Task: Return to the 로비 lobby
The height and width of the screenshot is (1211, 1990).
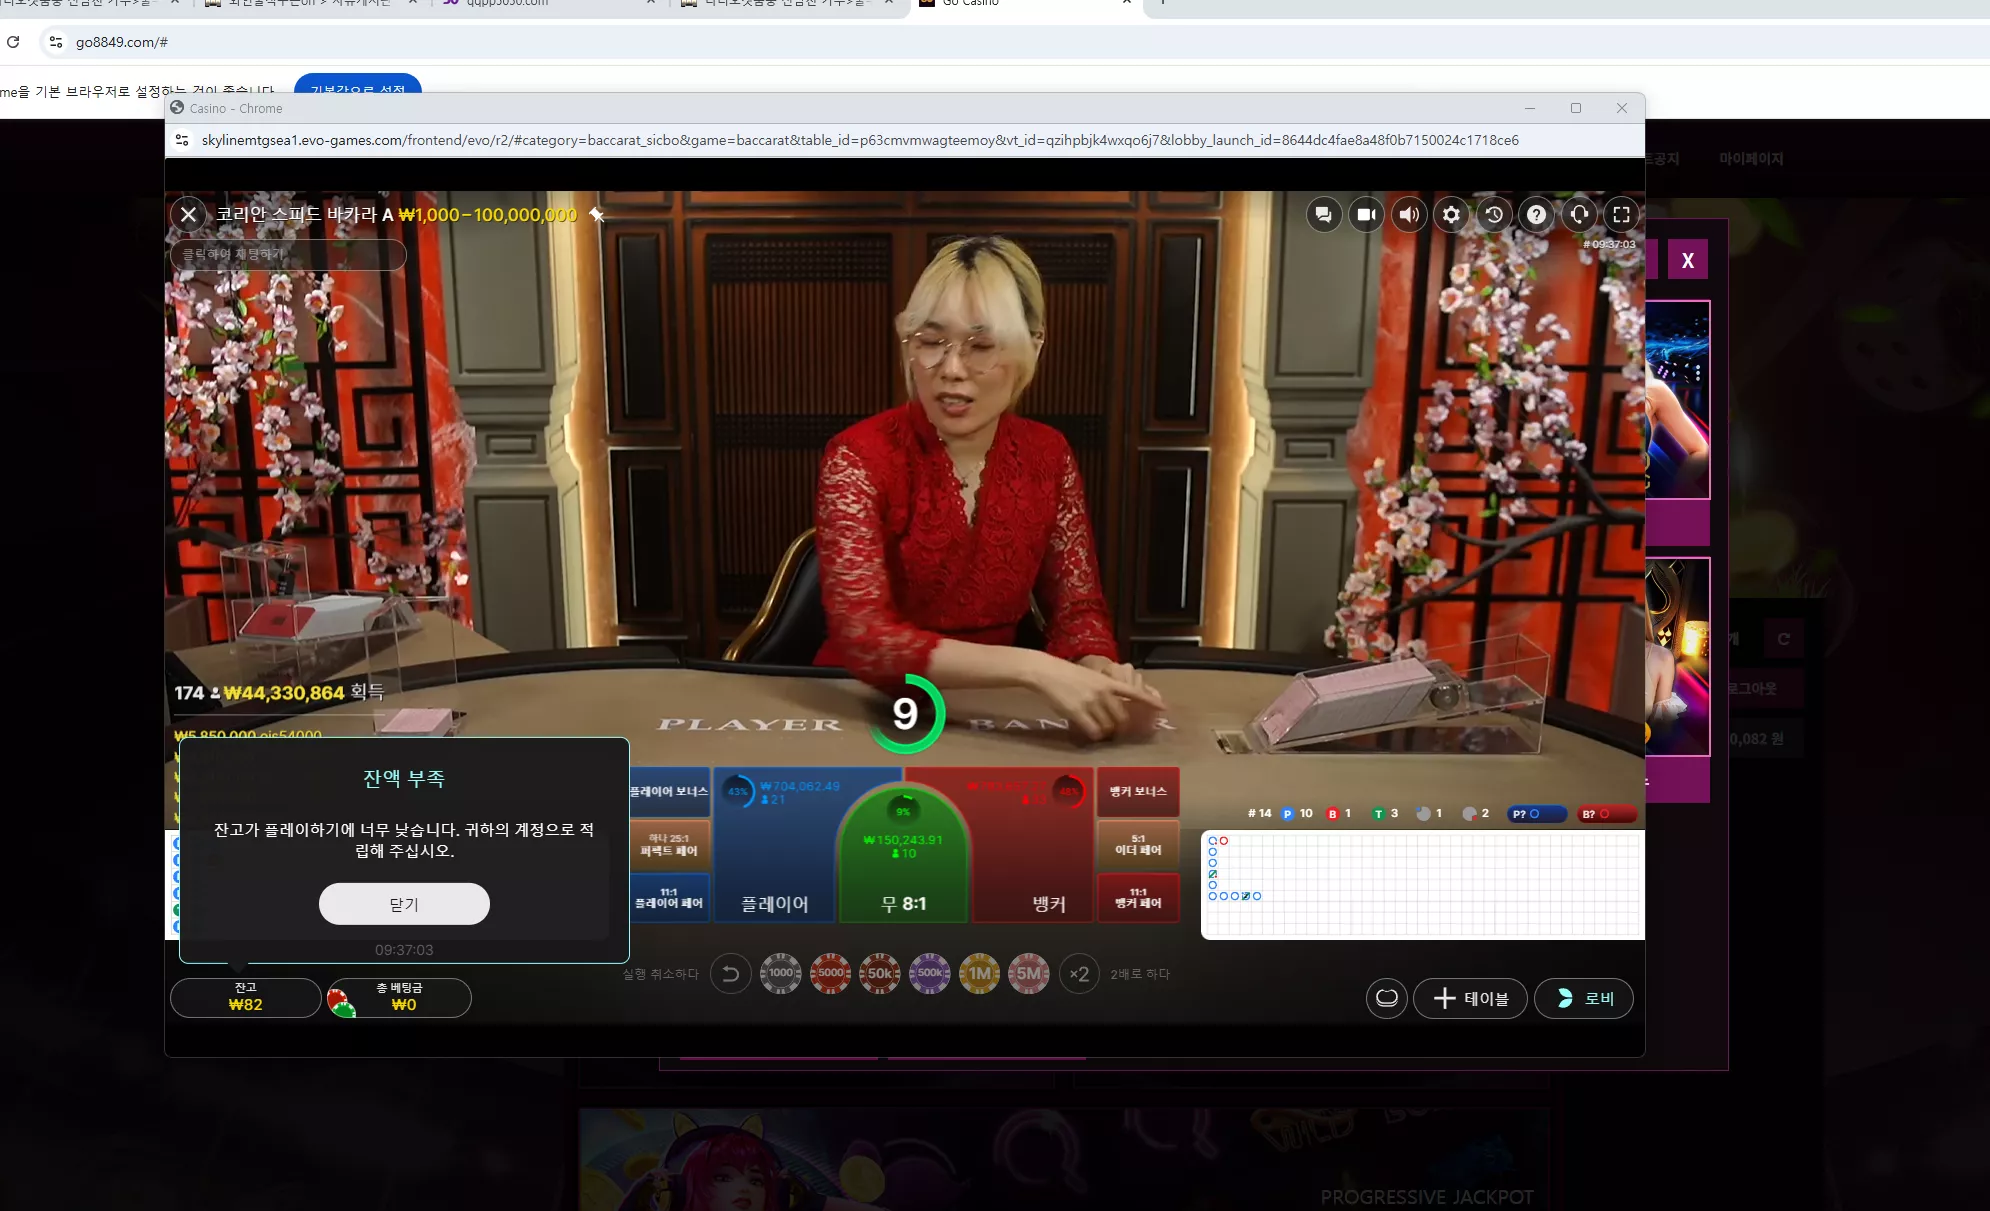Action: (1584, 998)
